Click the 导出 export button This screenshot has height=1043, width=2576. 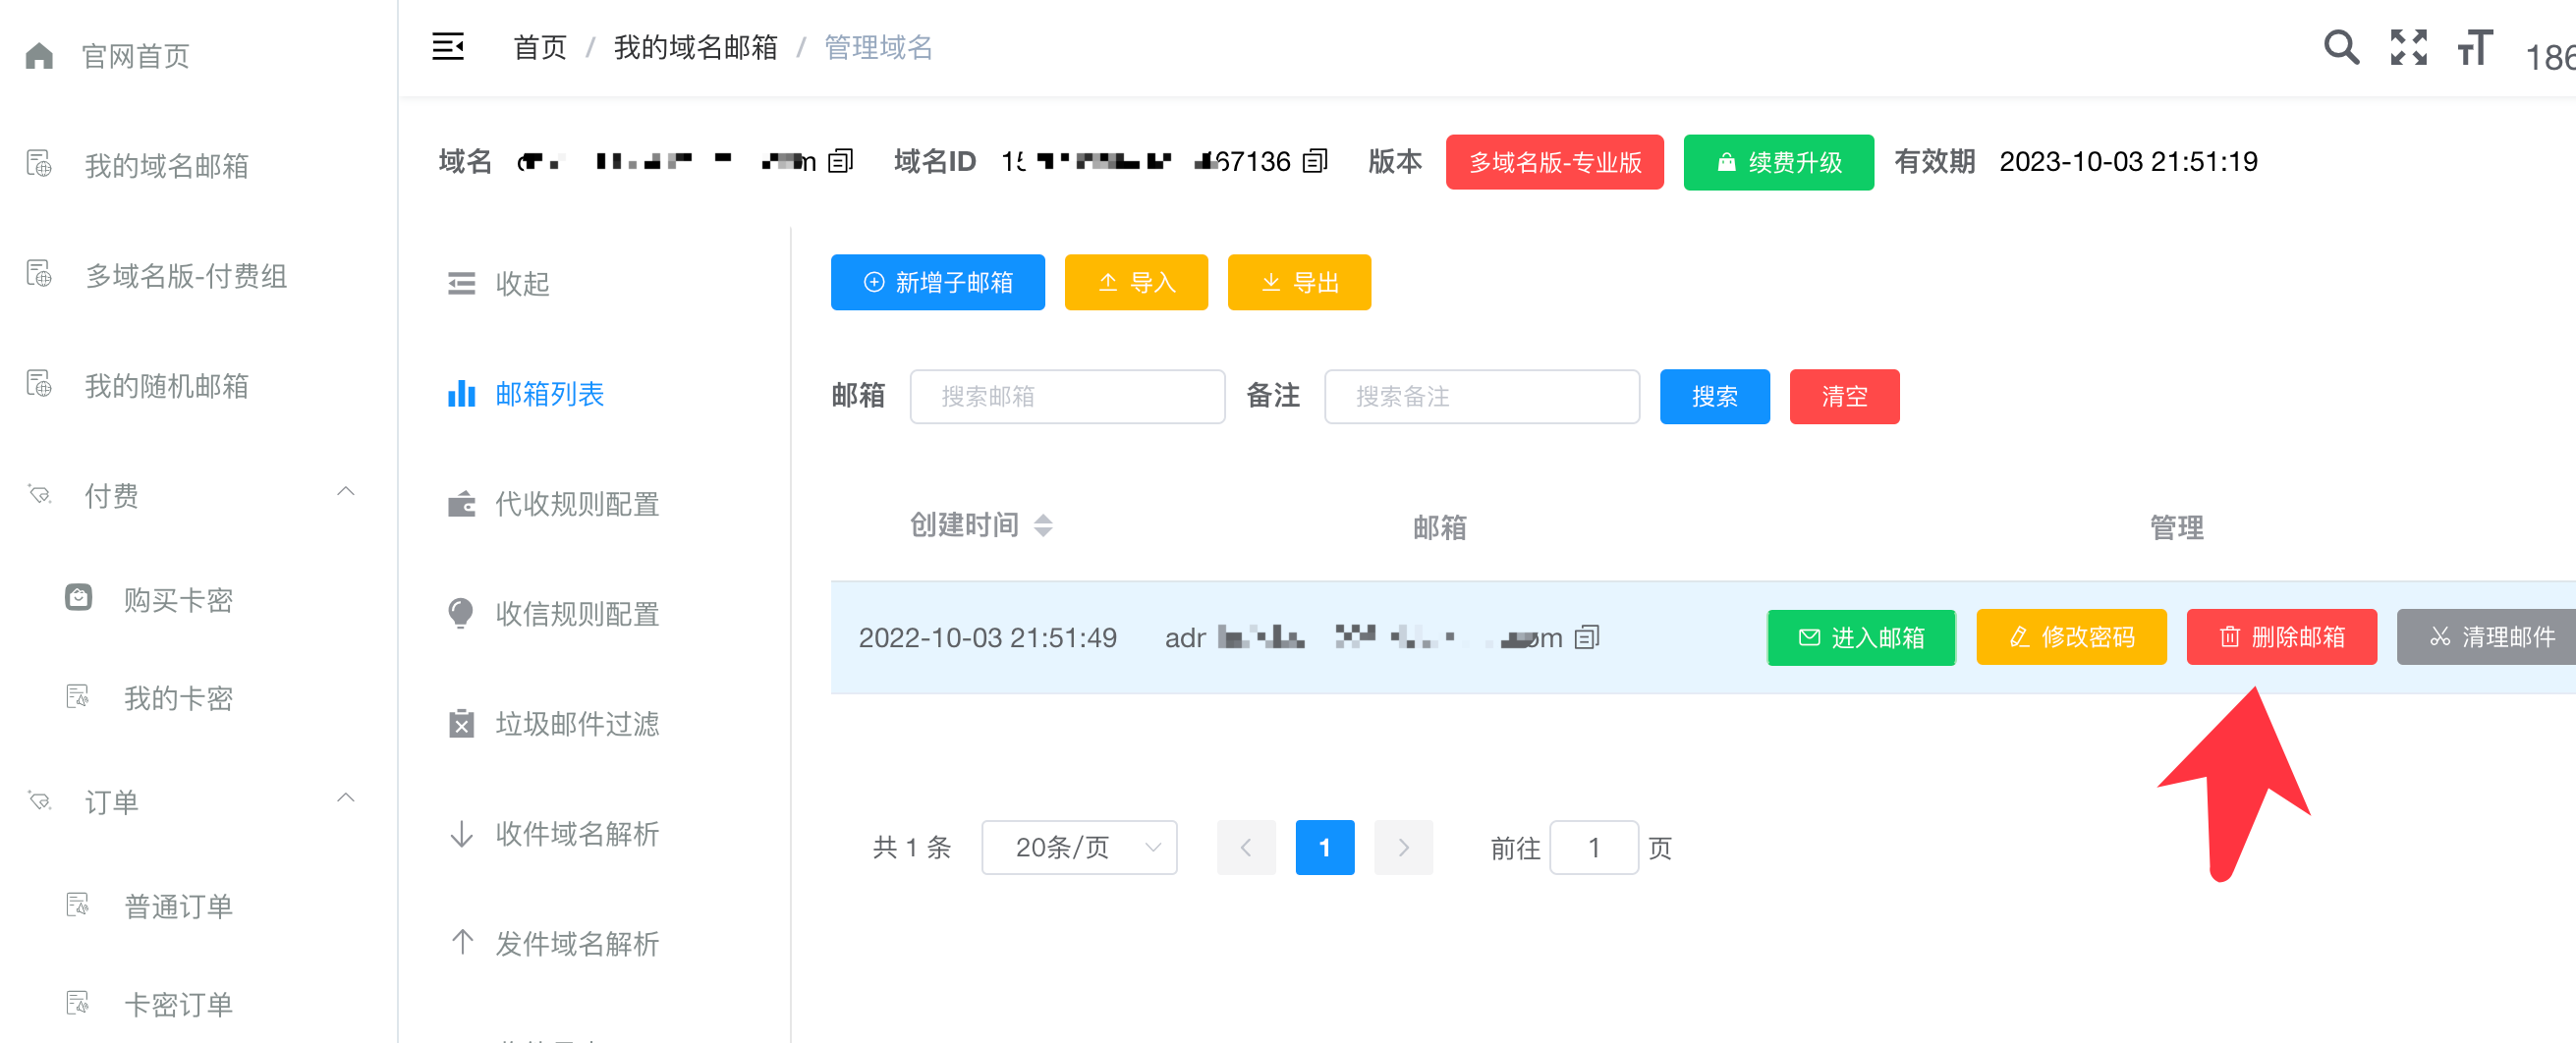1299,282
